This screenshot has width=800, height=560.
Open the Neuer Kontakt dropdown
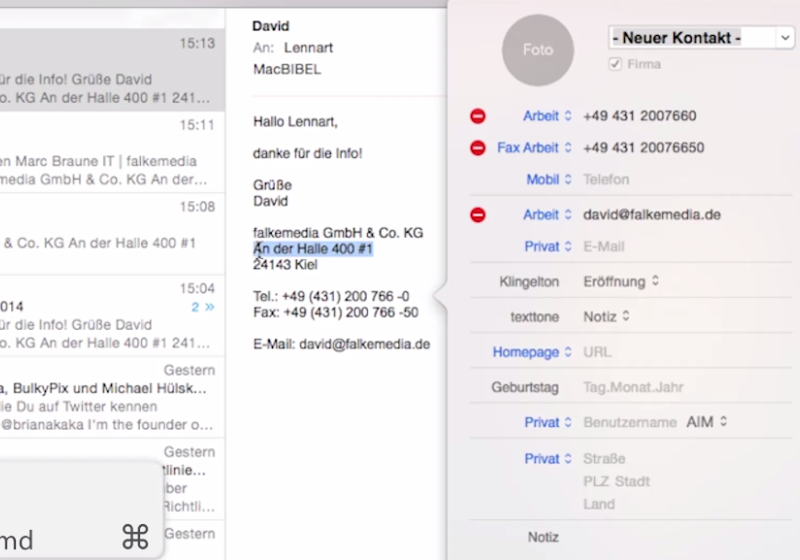click(x=700, y=38)
